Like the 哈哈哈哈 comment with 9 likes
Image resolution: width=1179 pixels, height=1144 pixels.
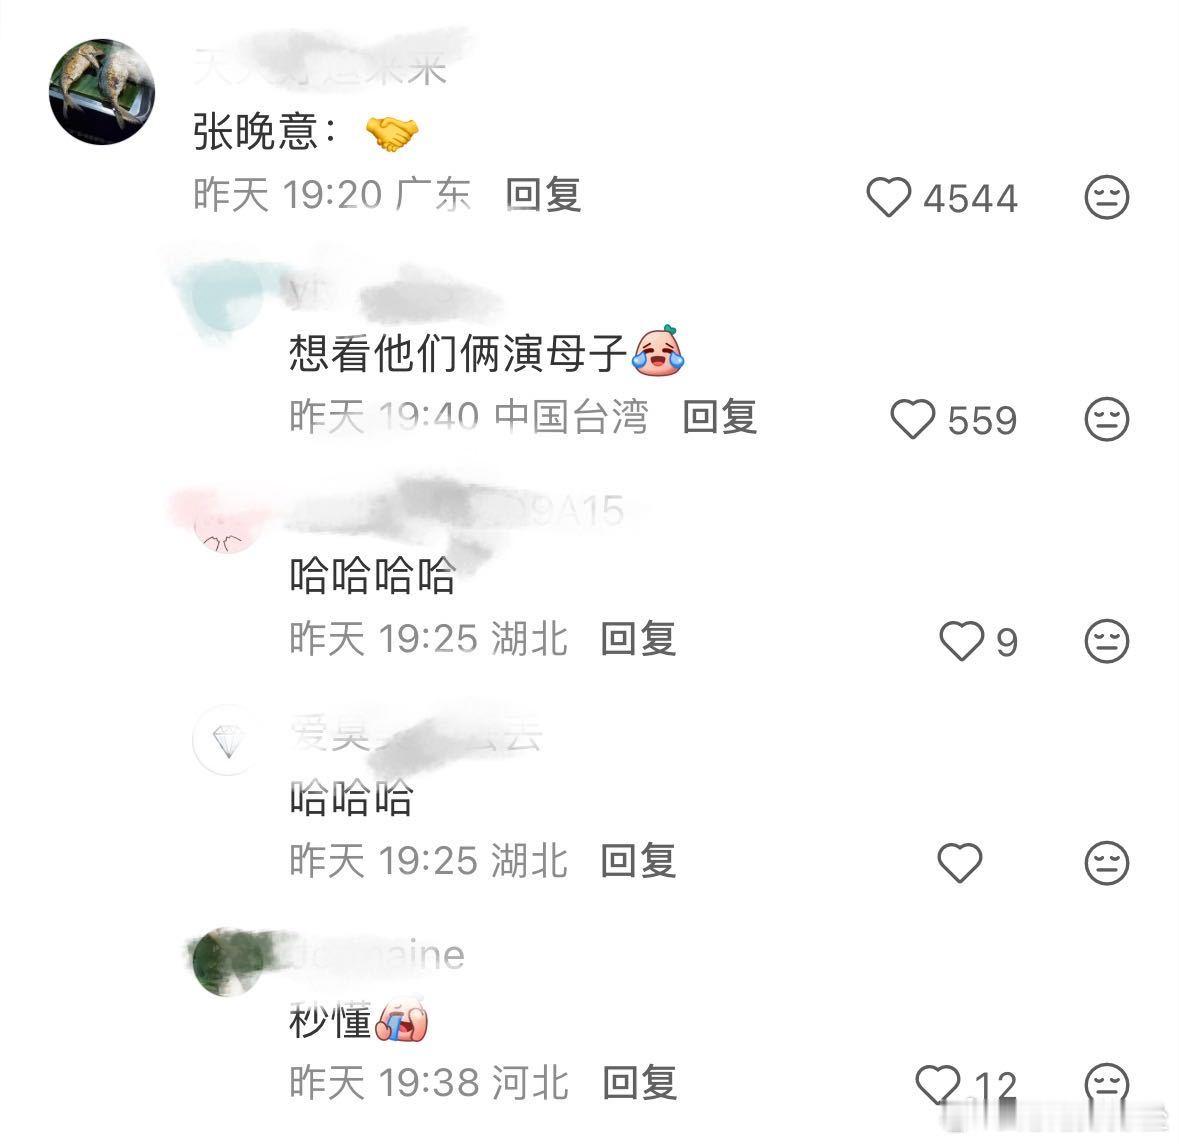(962, 641)
